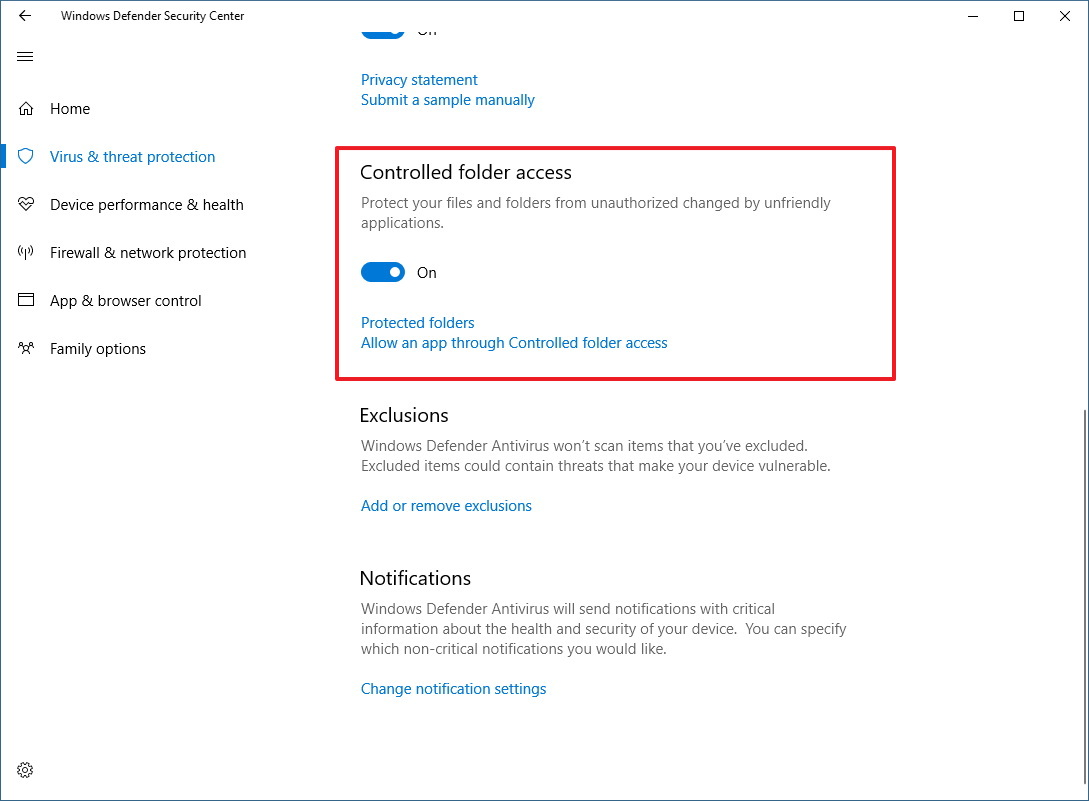
Task: Open Device performance & health
Action: pyautogui.click(x=147, y=204)
